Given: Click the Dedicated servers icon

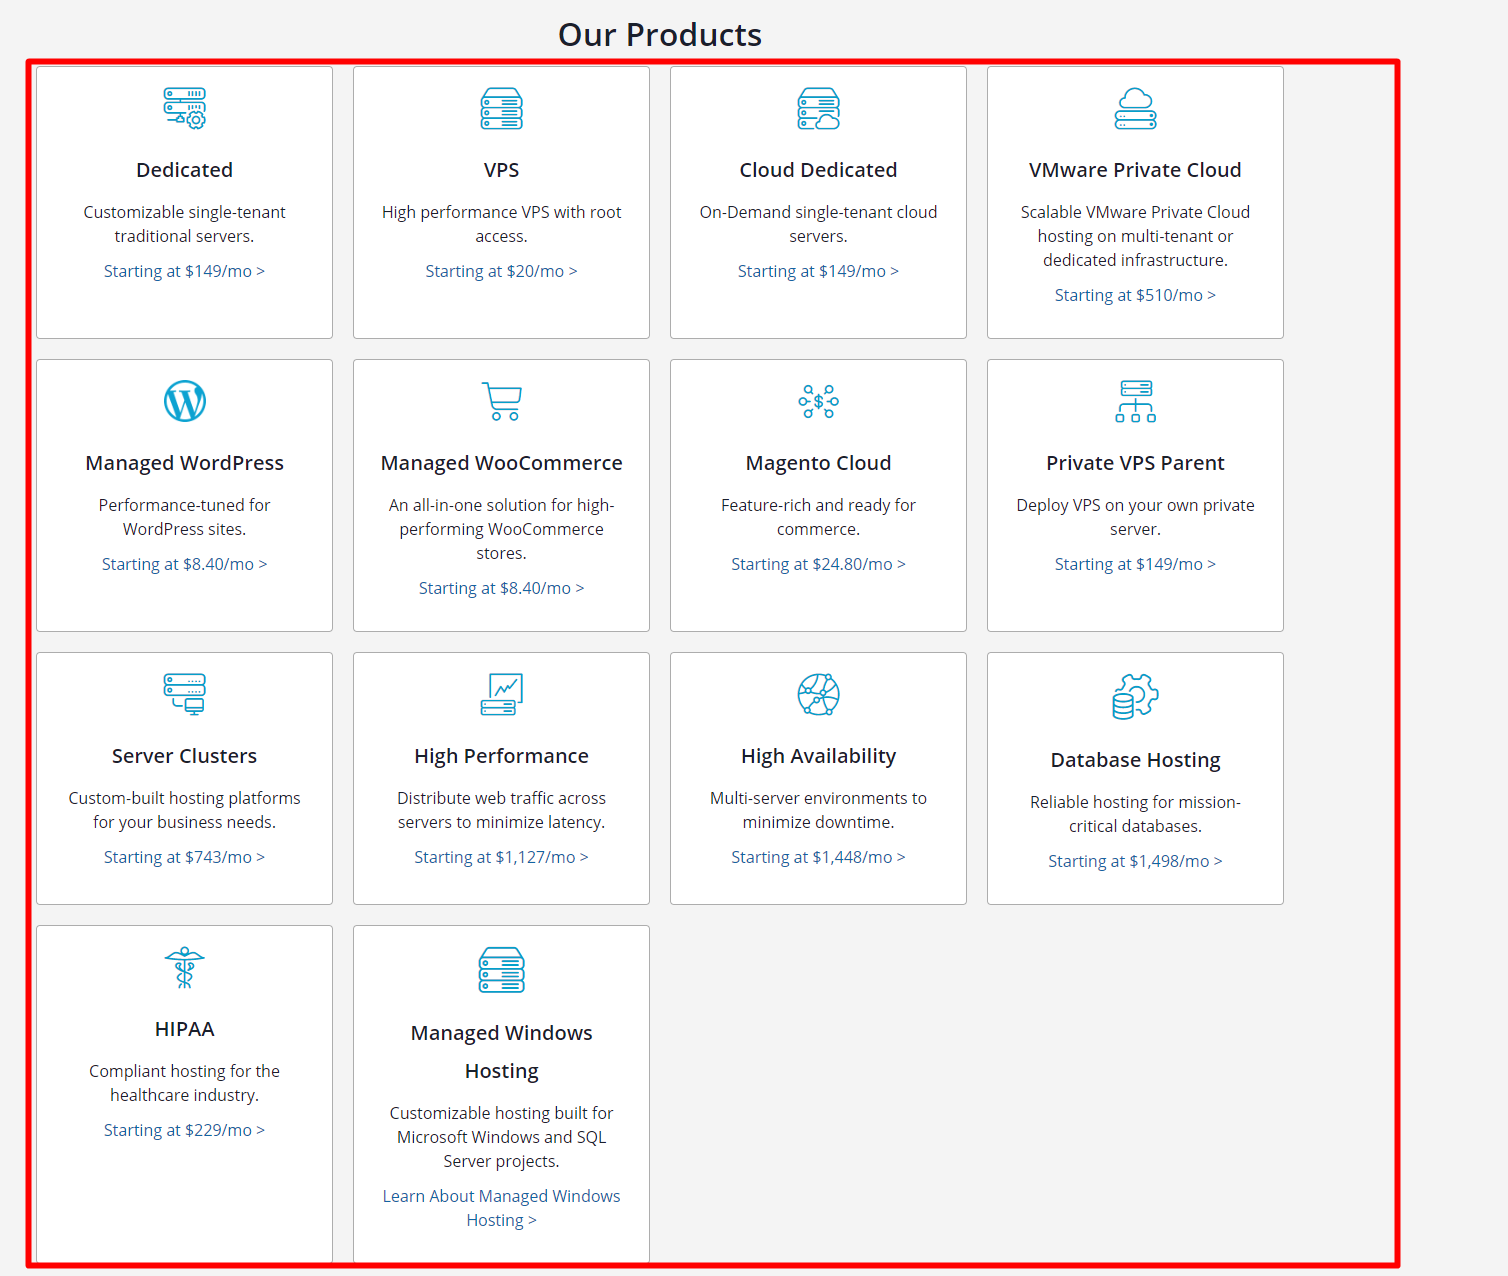Looking at the screenshot, I should click(x=184, y=109).
